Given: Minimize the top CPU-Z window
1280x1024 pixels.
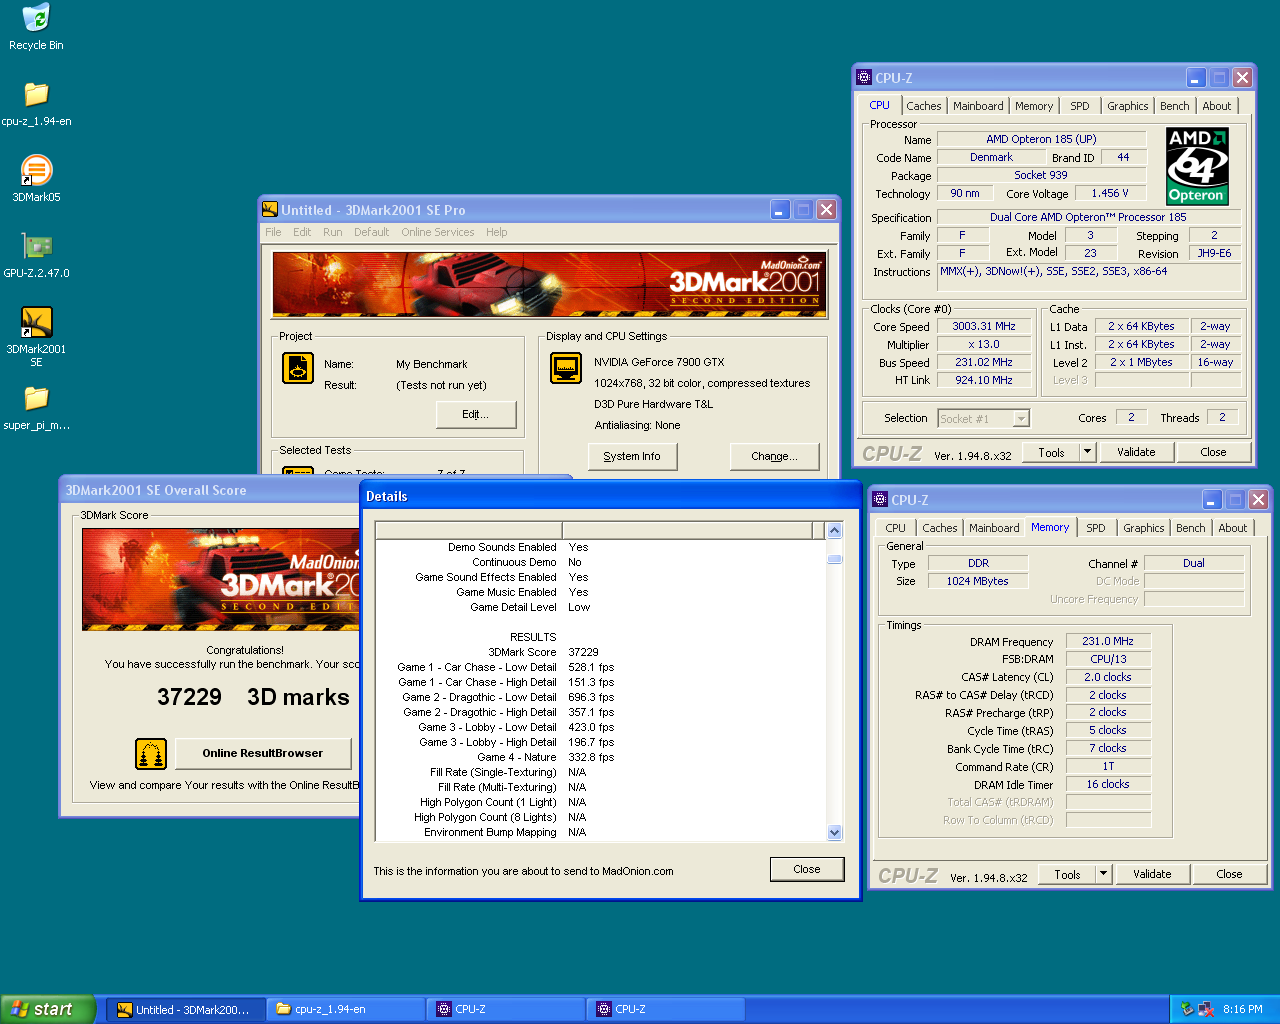Looking at the screenshot, I should point(1196,78).
